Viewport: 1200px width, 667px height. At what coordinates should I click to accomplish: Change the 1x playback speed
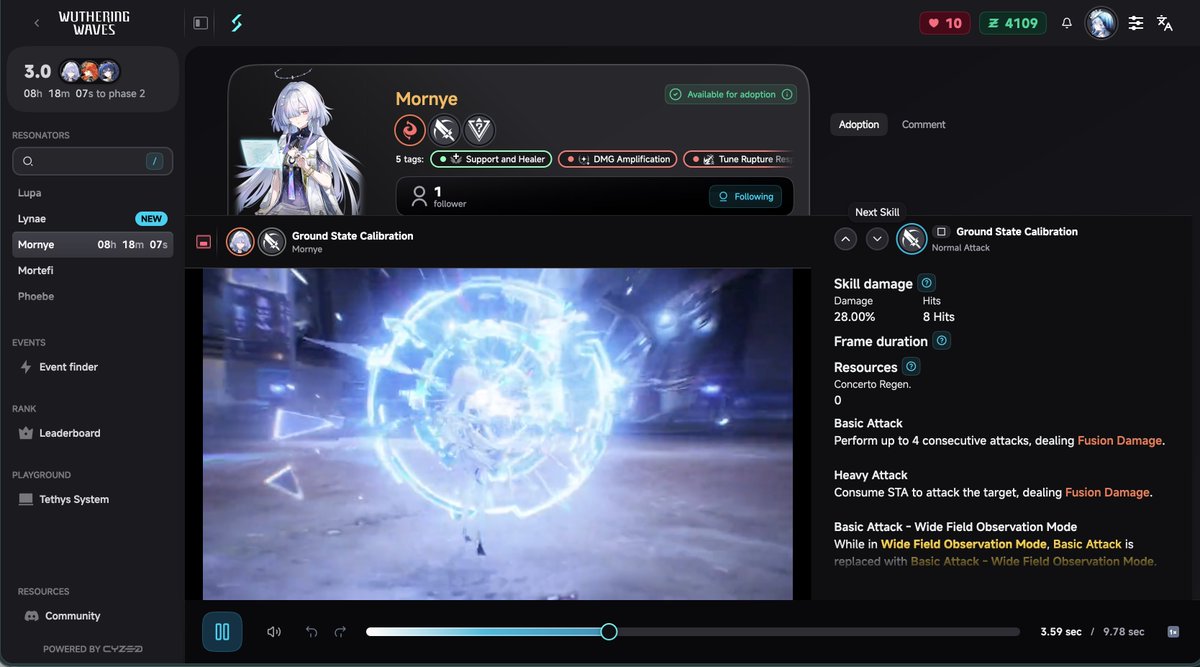click(1173, 632)
